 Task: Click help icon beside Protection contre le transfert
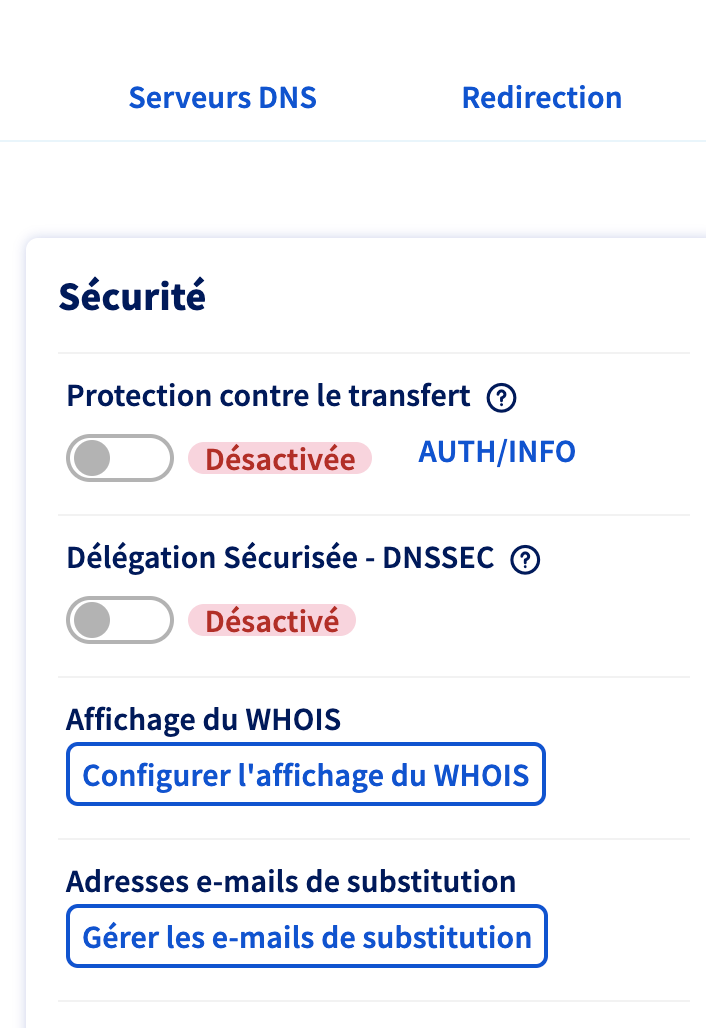click(501, 398)
